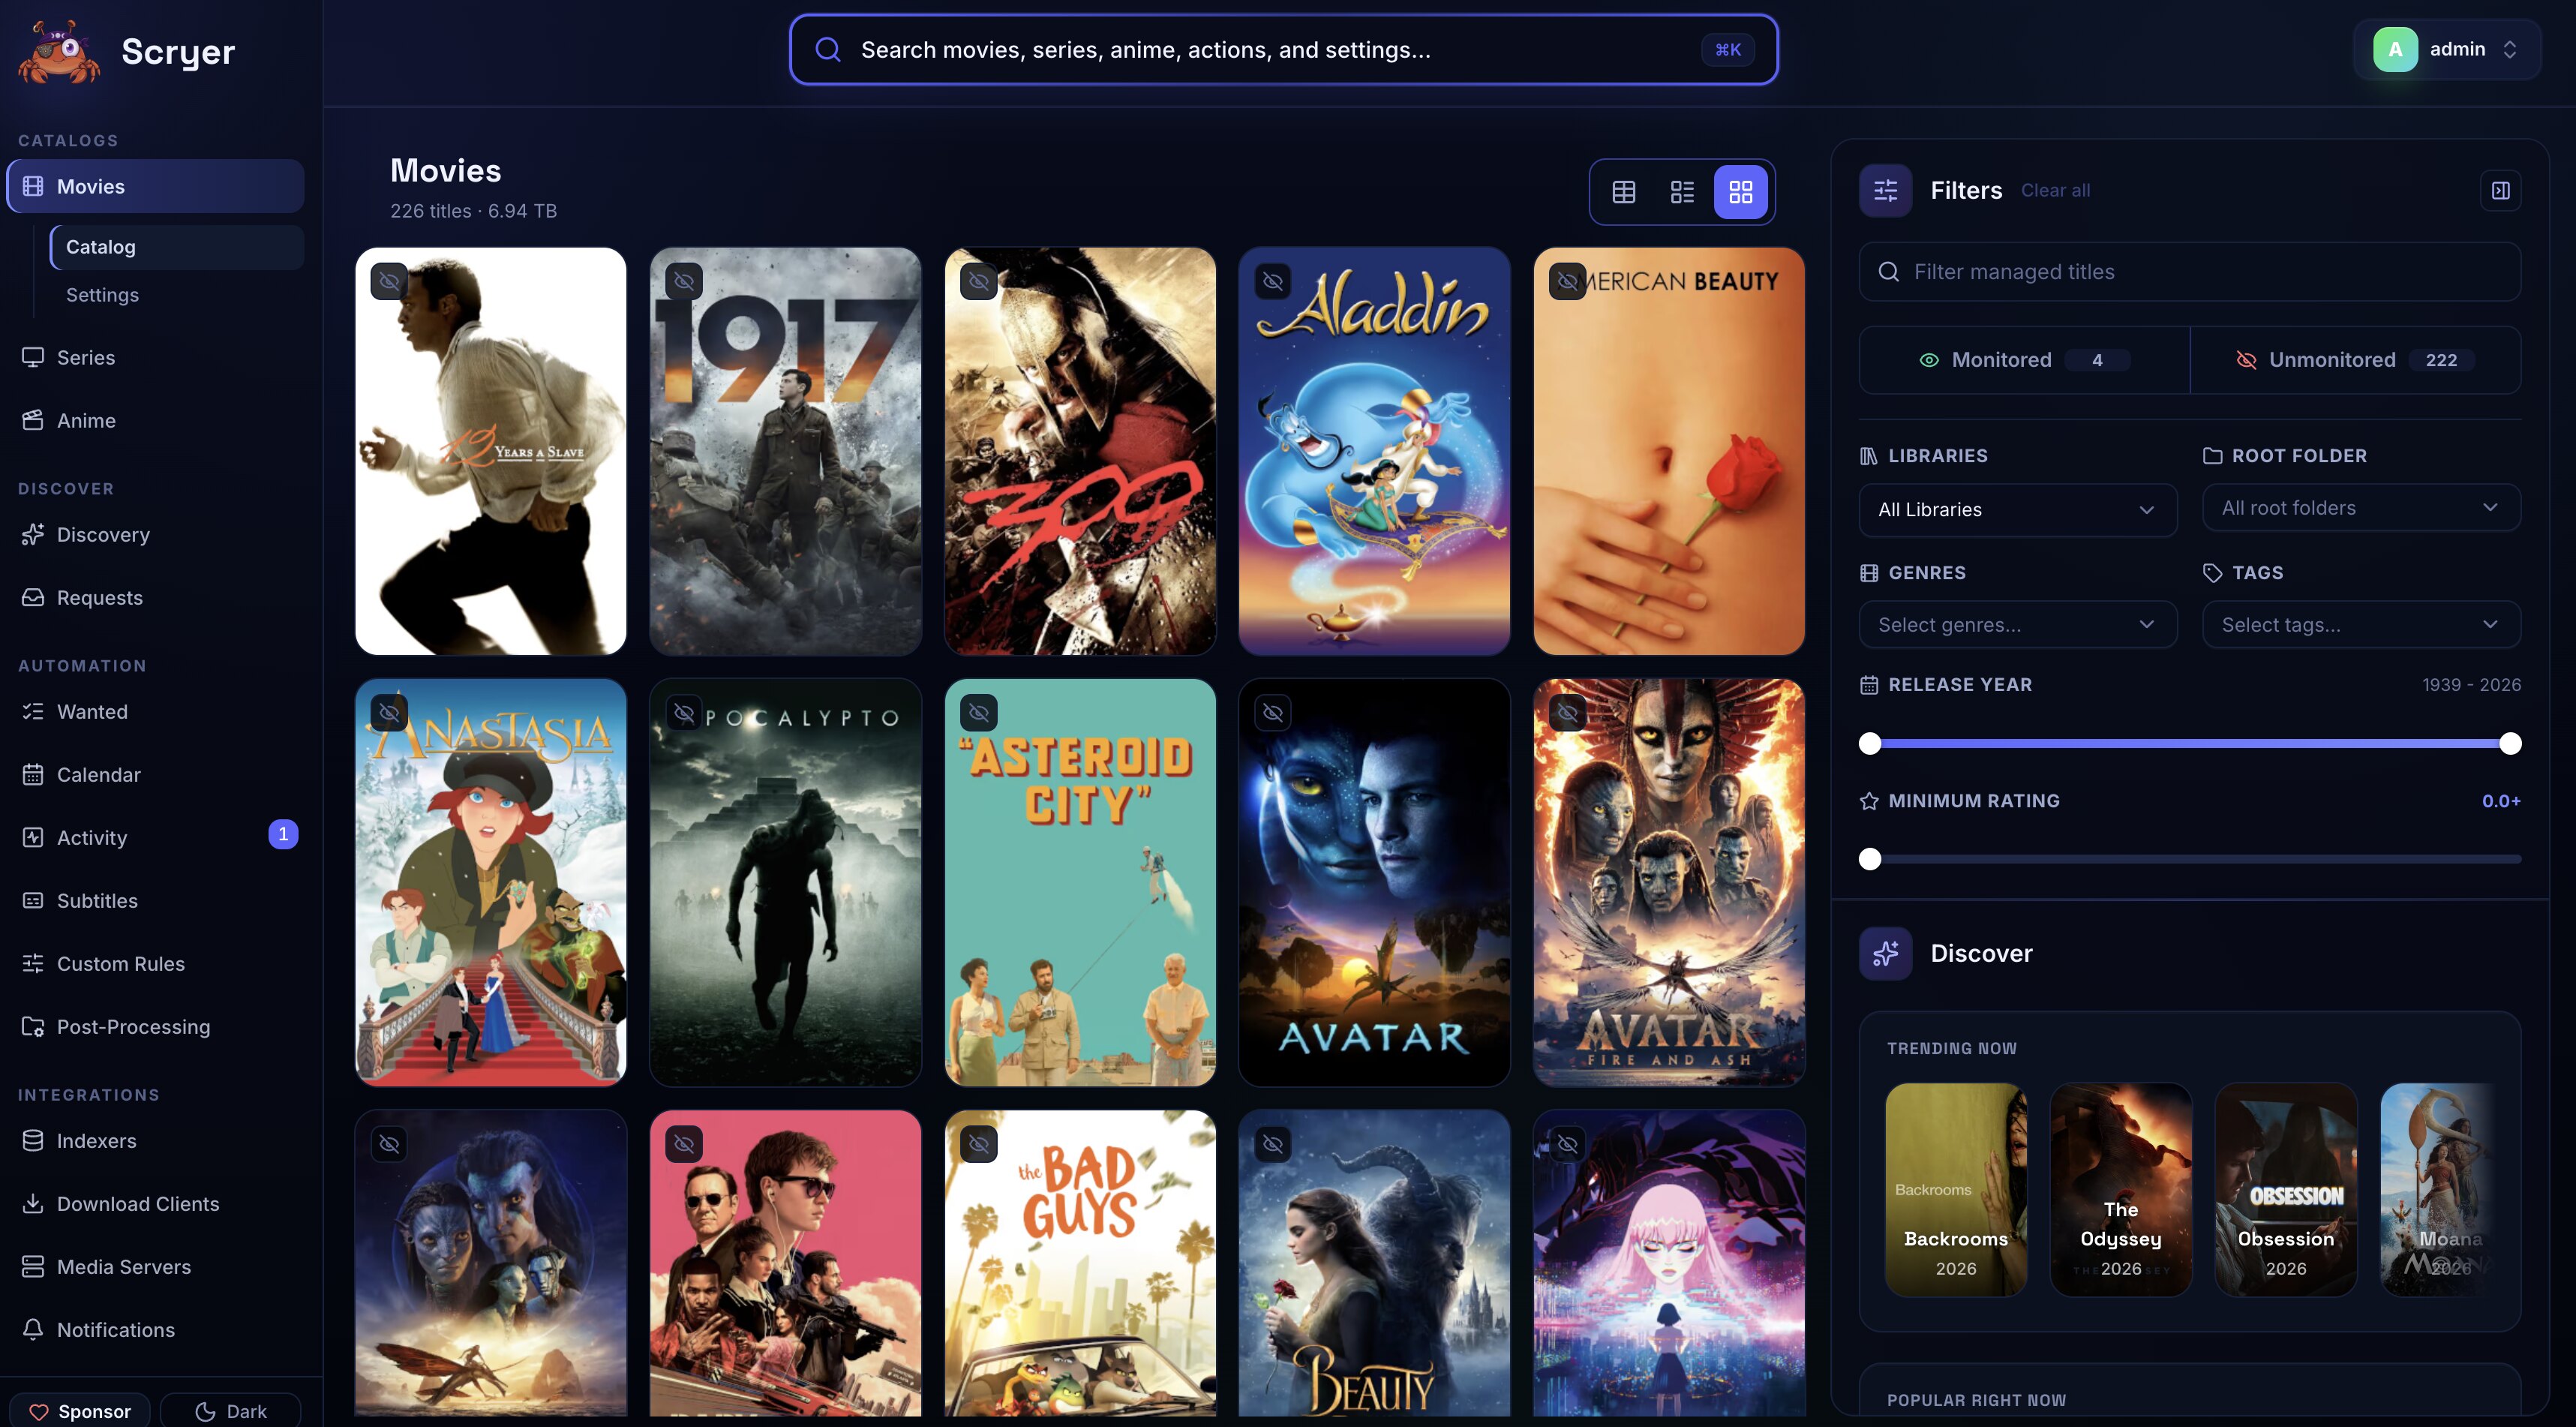Viewport: 2576px width, 1427px height.
Task: Click the release year minimum slider handle
Action: pos(1869,743)
